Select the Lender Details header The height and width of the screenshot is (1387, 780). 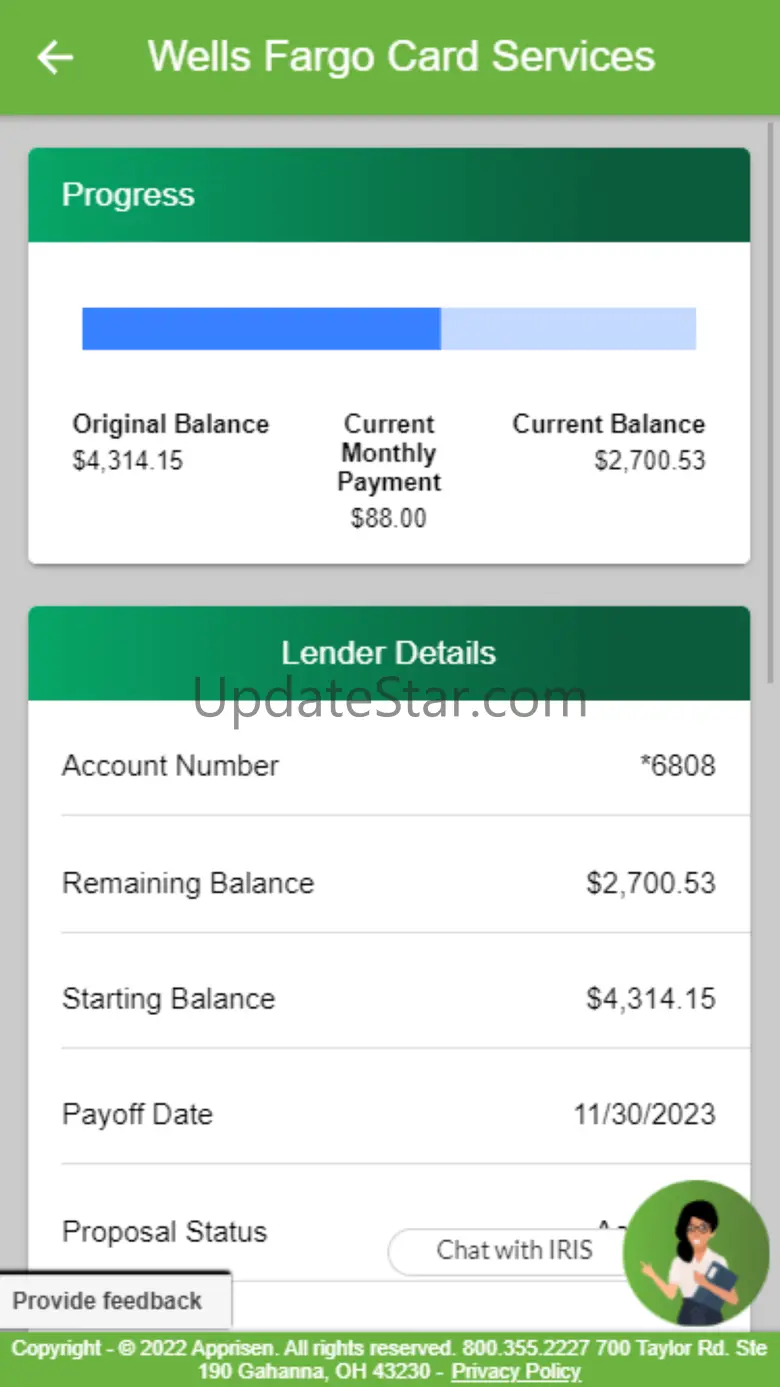pos(389,653)
